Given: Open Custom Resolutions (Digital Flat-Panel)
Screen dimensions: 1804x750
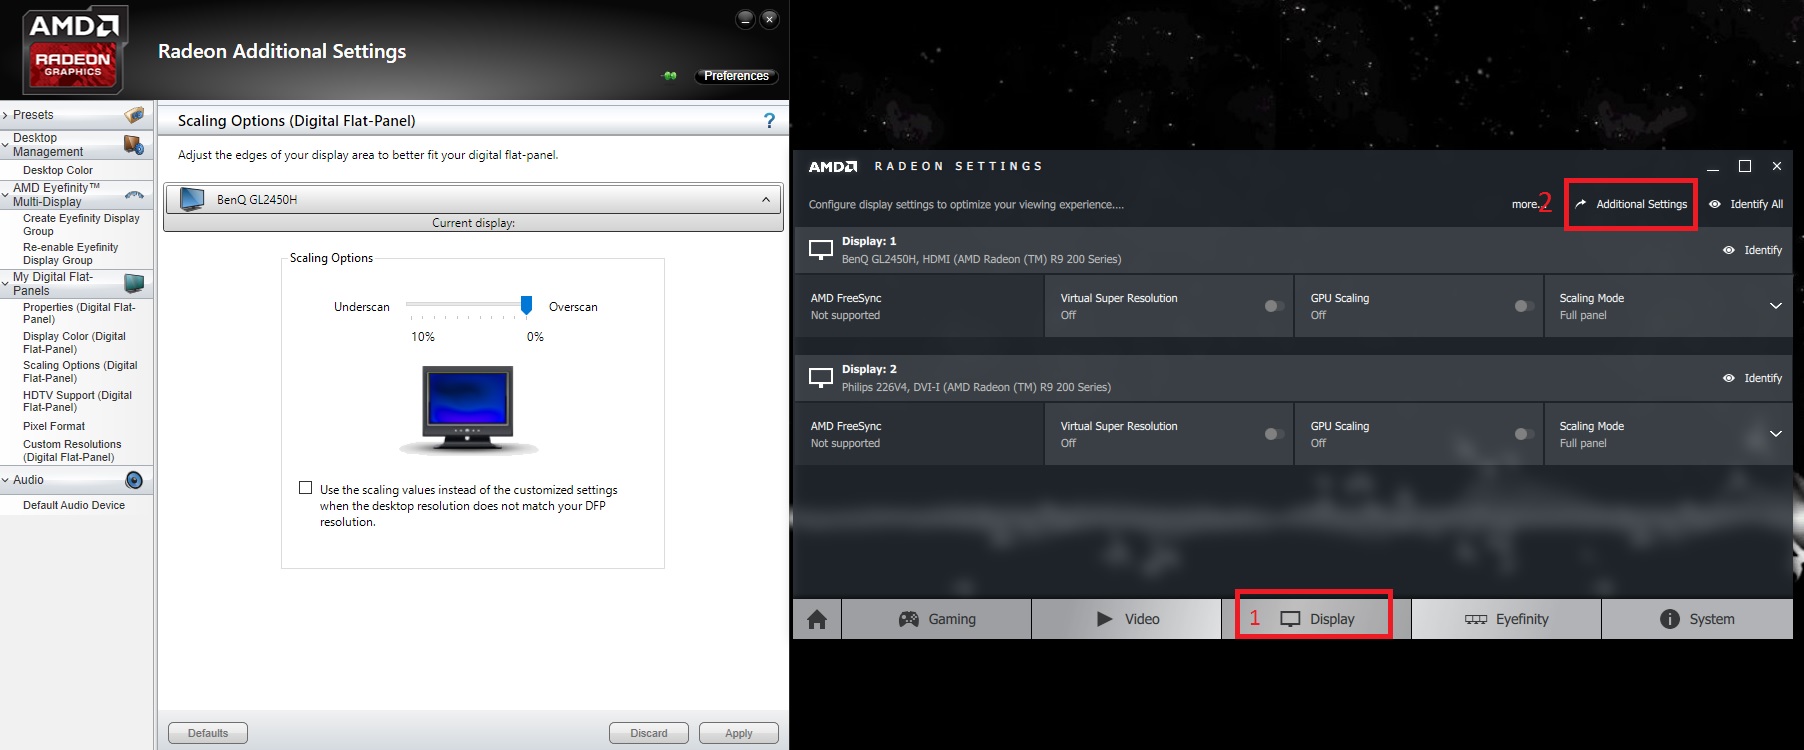Looking at the screenshot, I should tap(72, 451).
